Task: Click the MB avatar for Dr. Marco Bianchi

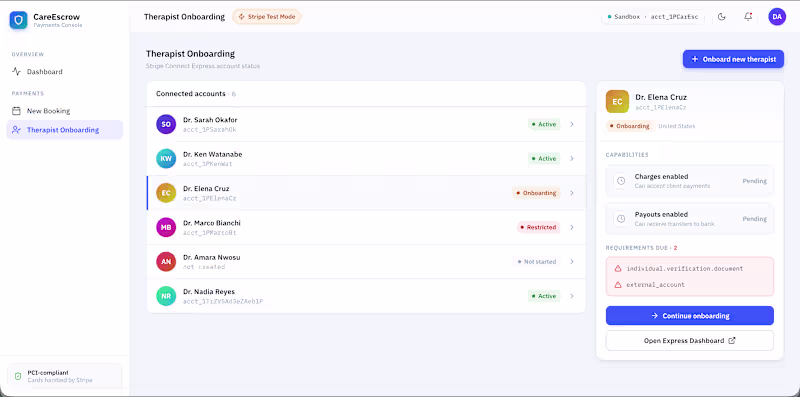Action: click(x=166, y=227)
